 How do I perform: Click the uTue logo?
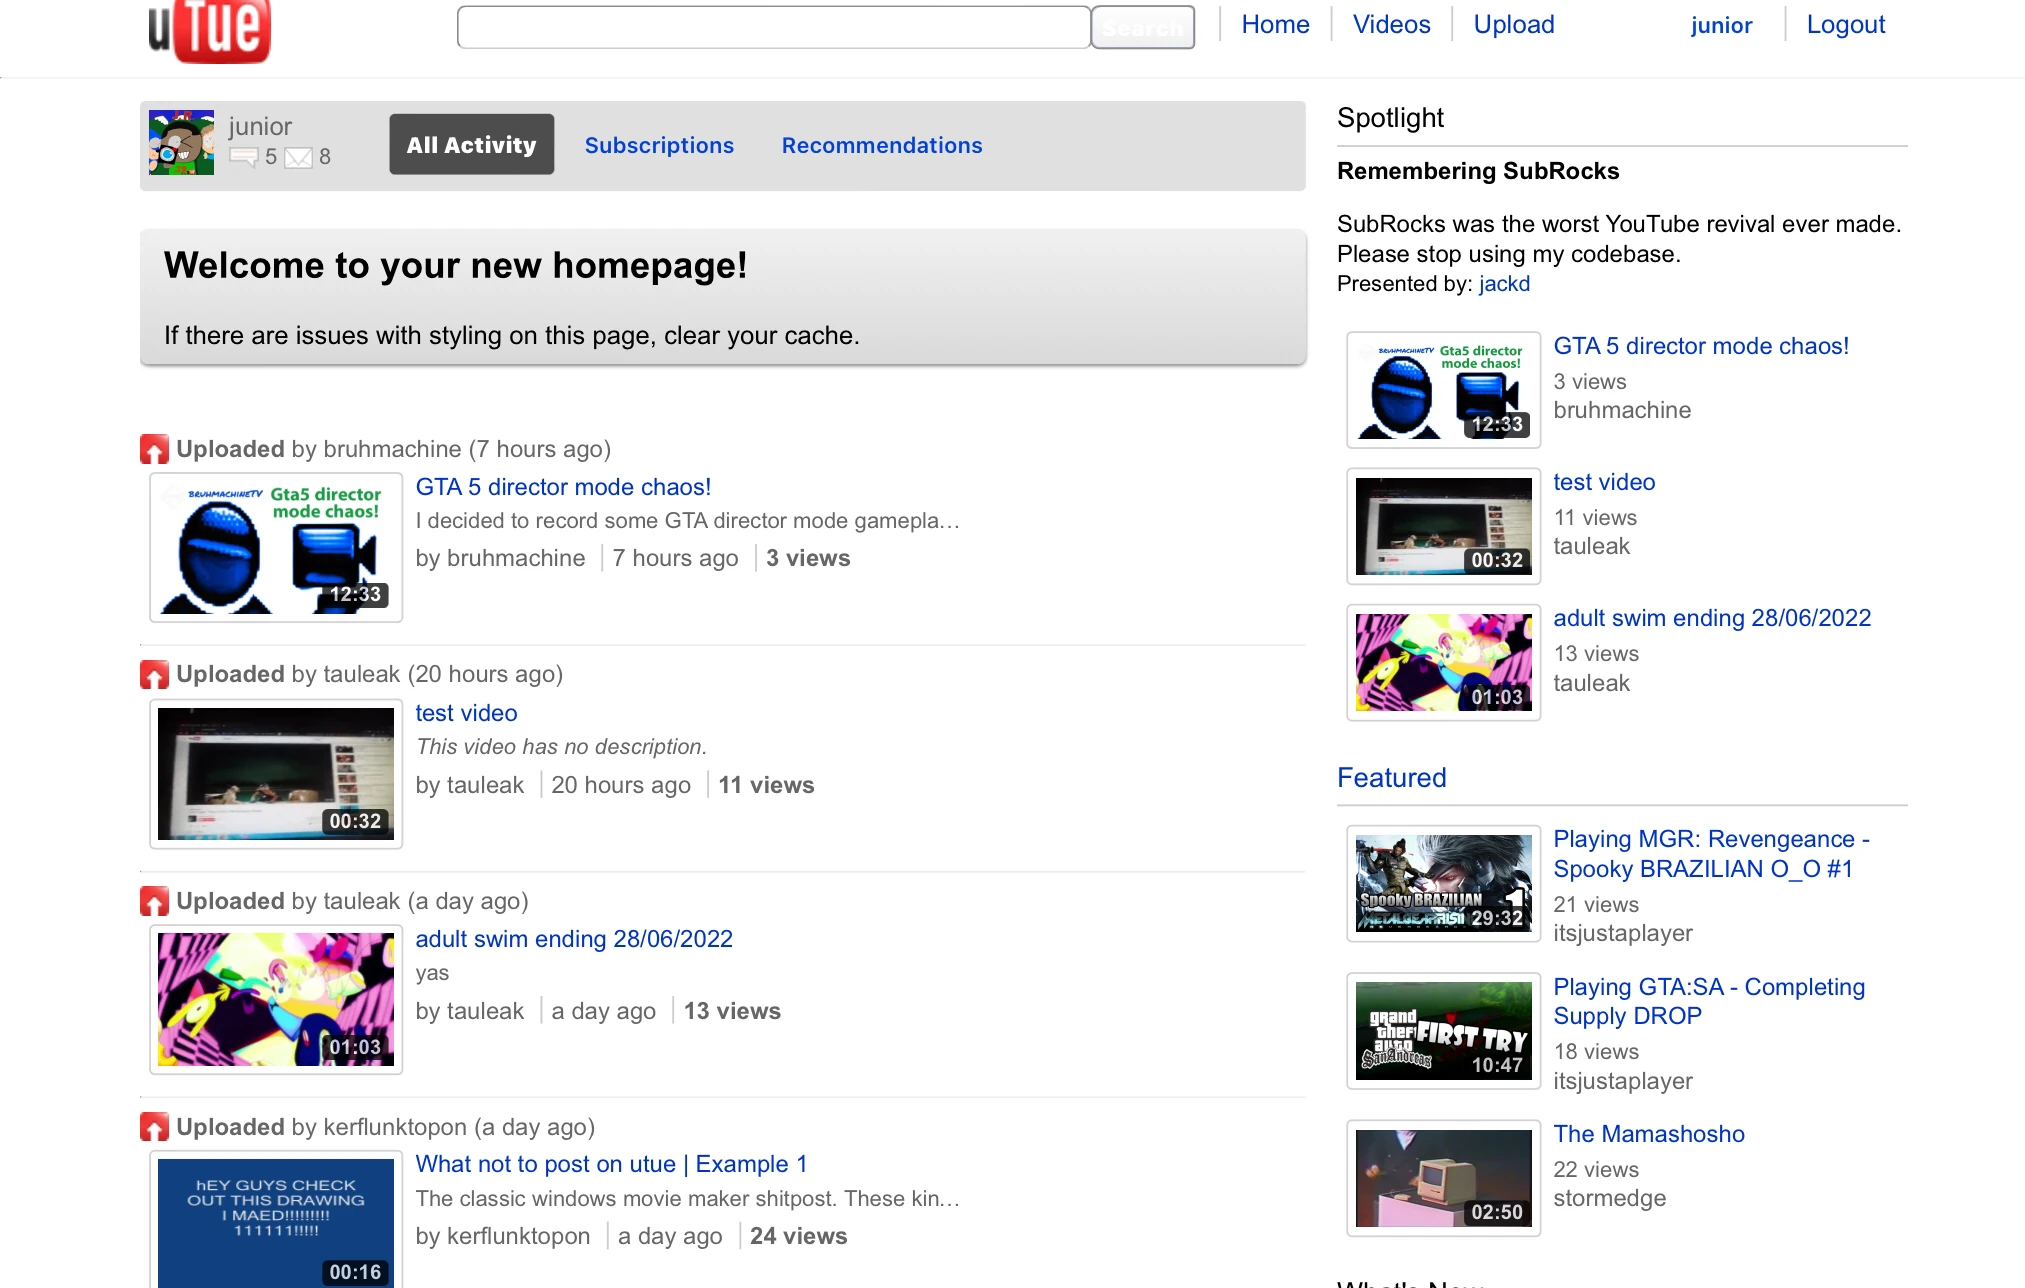[210, 28]
